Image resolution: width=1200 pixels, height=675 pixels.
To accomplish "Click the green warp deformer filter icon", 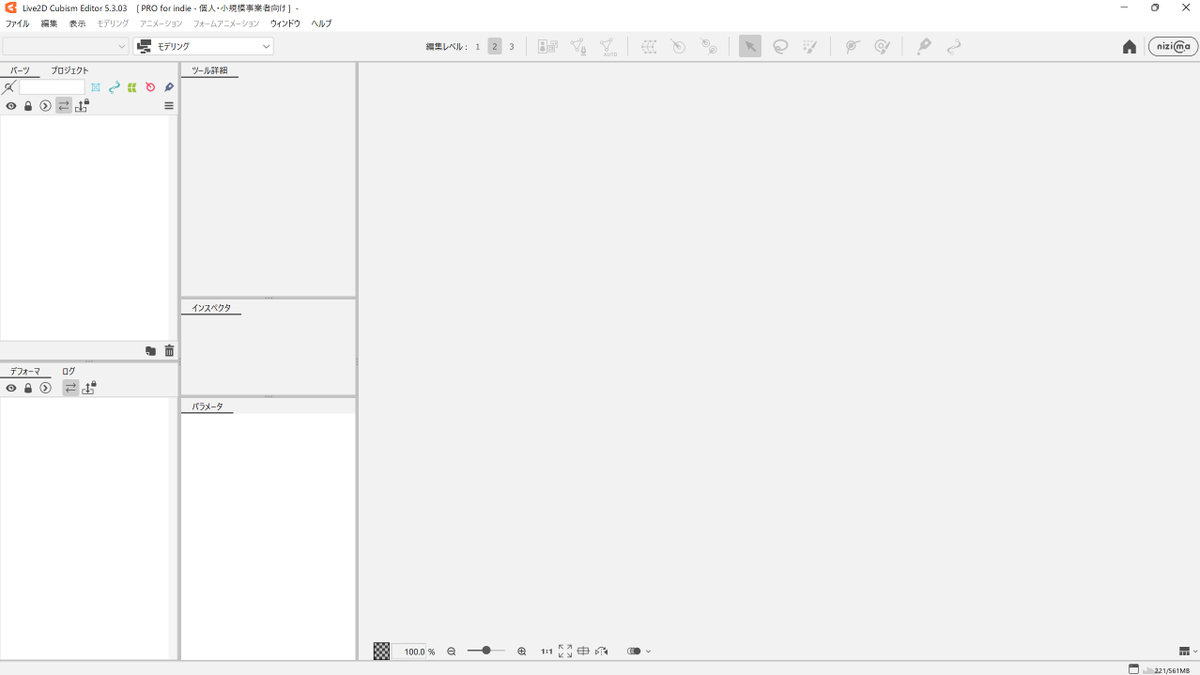I will (132, 88).
